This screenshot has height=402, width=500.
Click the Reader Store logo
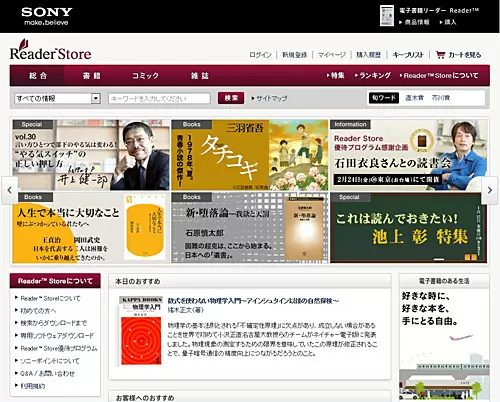(x=50, y=50)
